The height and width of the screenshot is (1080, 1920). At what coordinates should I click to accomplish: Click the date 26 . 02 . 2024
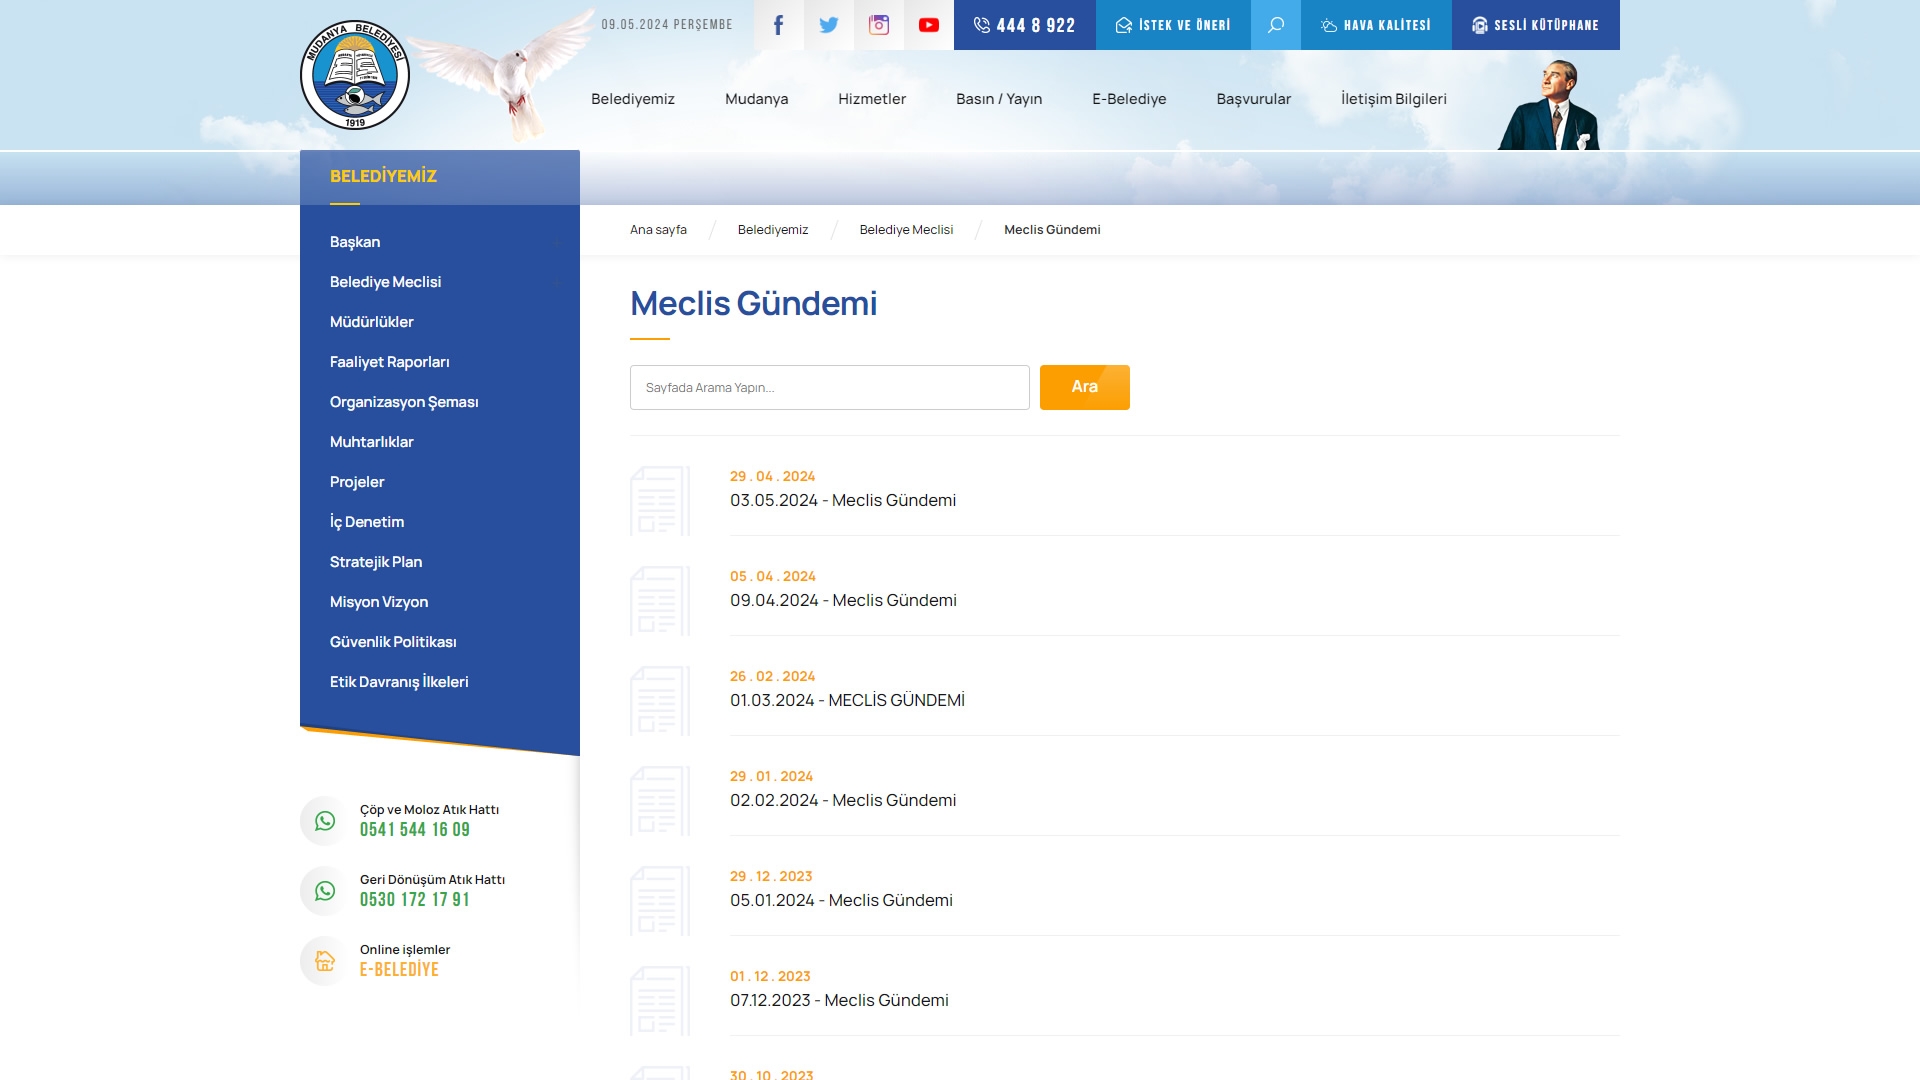[772, 676]
